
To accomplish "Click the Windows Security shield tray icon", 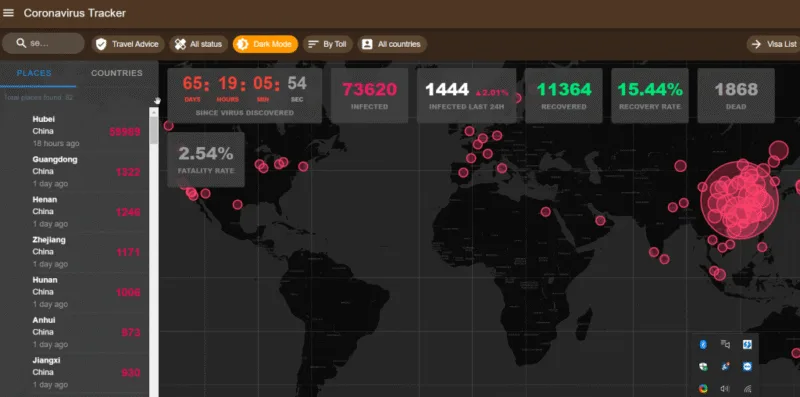I will coord(703,366).
